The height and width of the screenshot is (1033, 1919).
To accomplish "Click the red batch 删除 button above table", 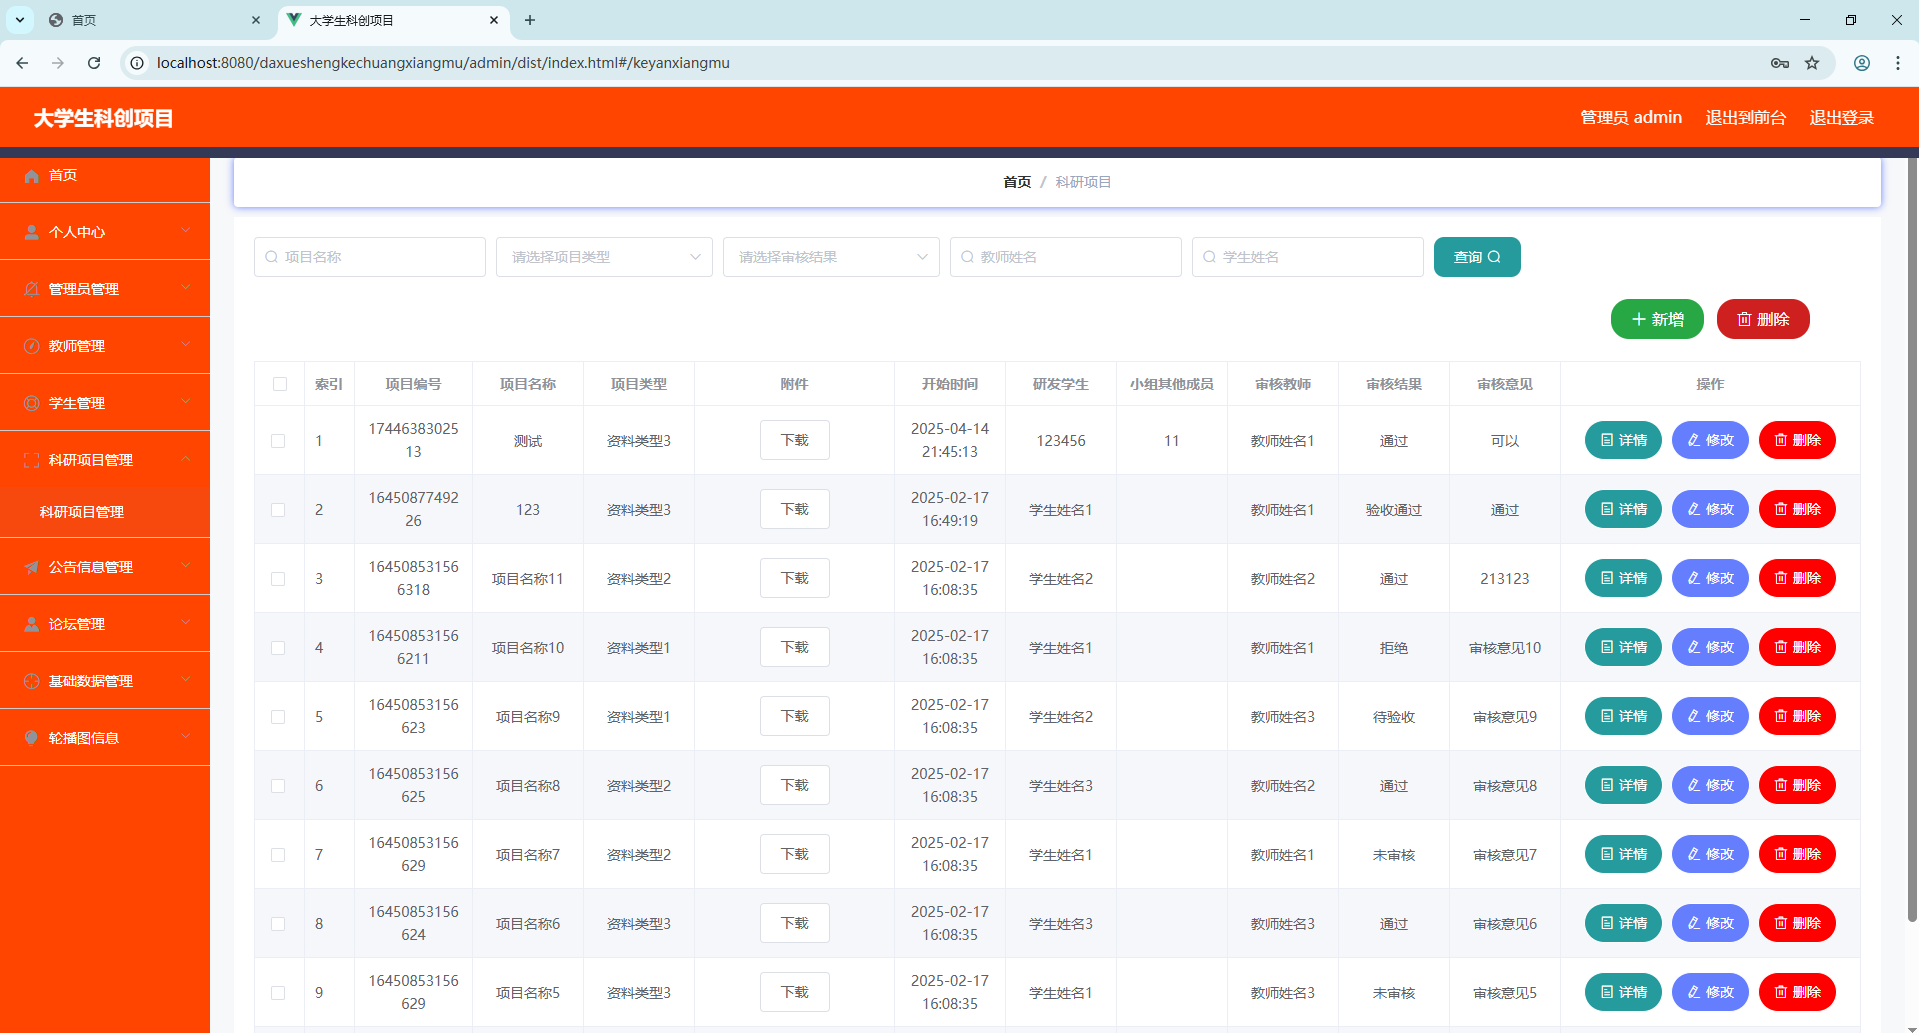I will point(1763,319).
